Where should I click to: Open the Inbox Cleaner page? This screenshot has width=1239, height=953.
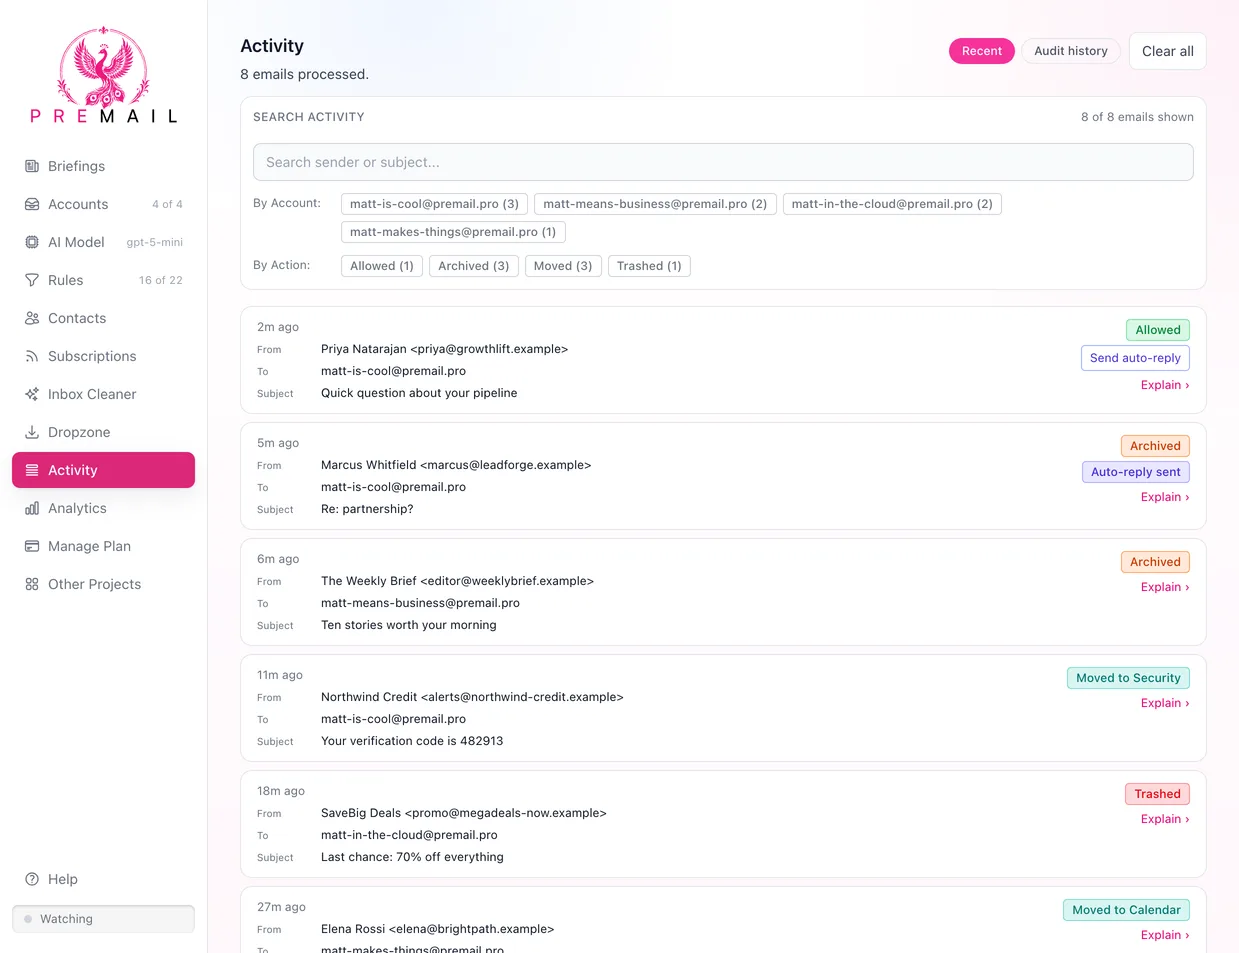103,394
